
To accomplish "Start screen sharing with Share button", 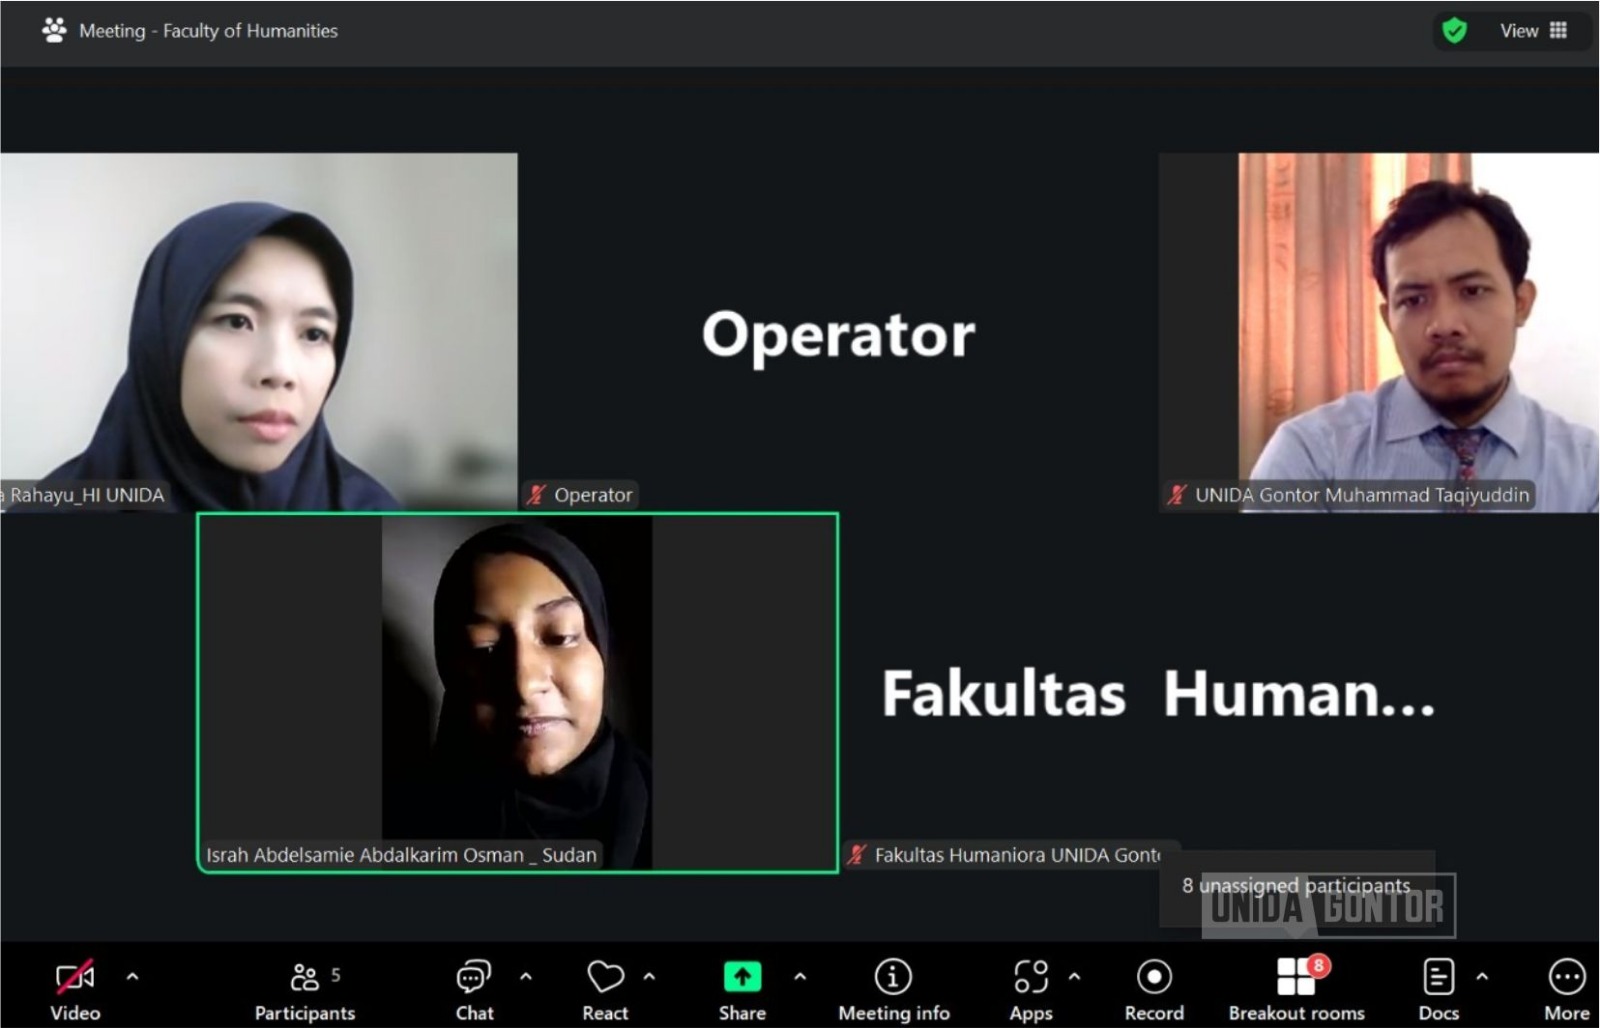I will [742, 988].
